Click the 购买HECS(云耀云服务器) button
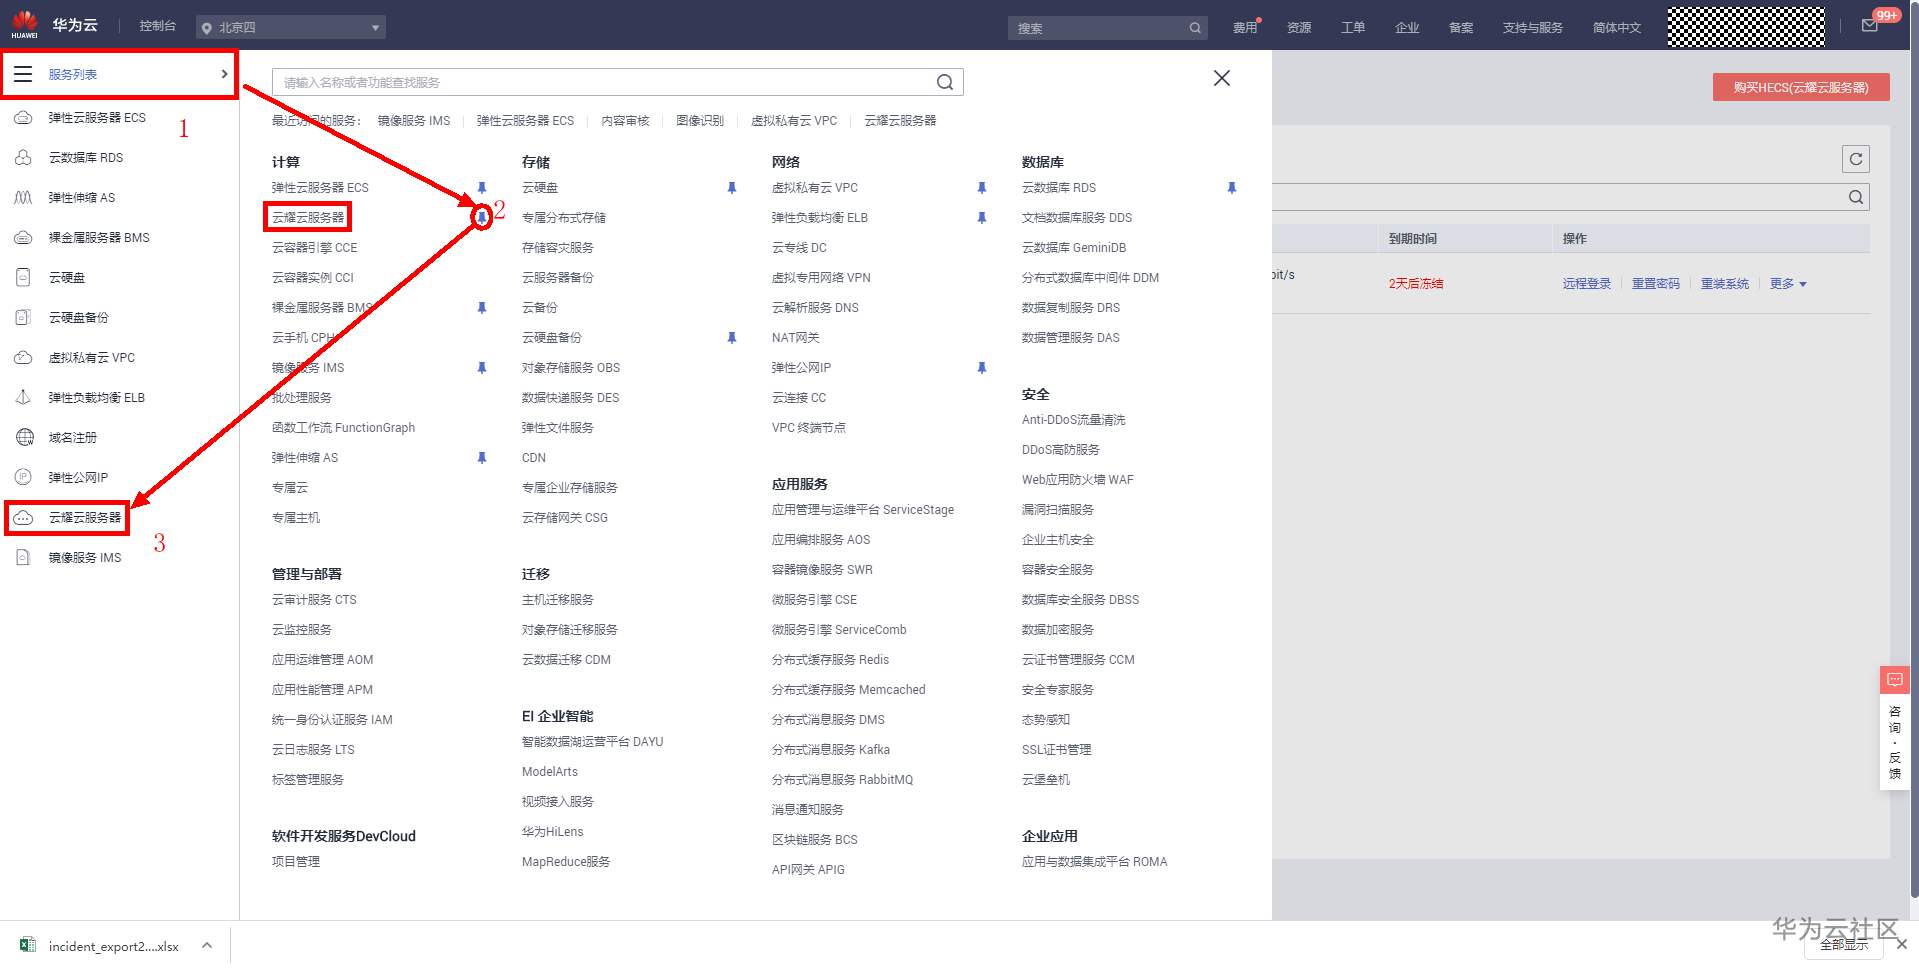Screen dimensions: 1919x969 point(1801,87)
